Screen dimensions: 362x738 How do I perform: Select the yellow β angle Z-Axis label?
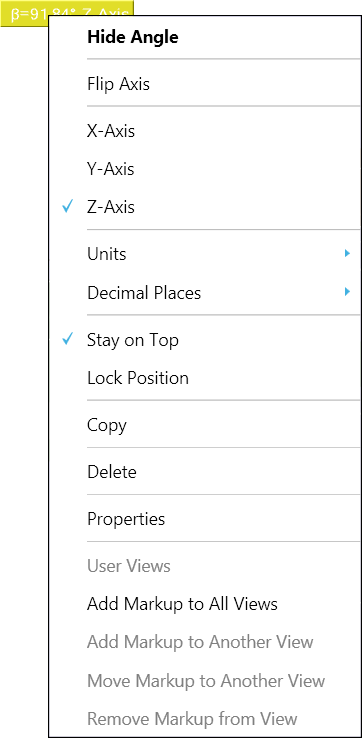tap(67, 12)
